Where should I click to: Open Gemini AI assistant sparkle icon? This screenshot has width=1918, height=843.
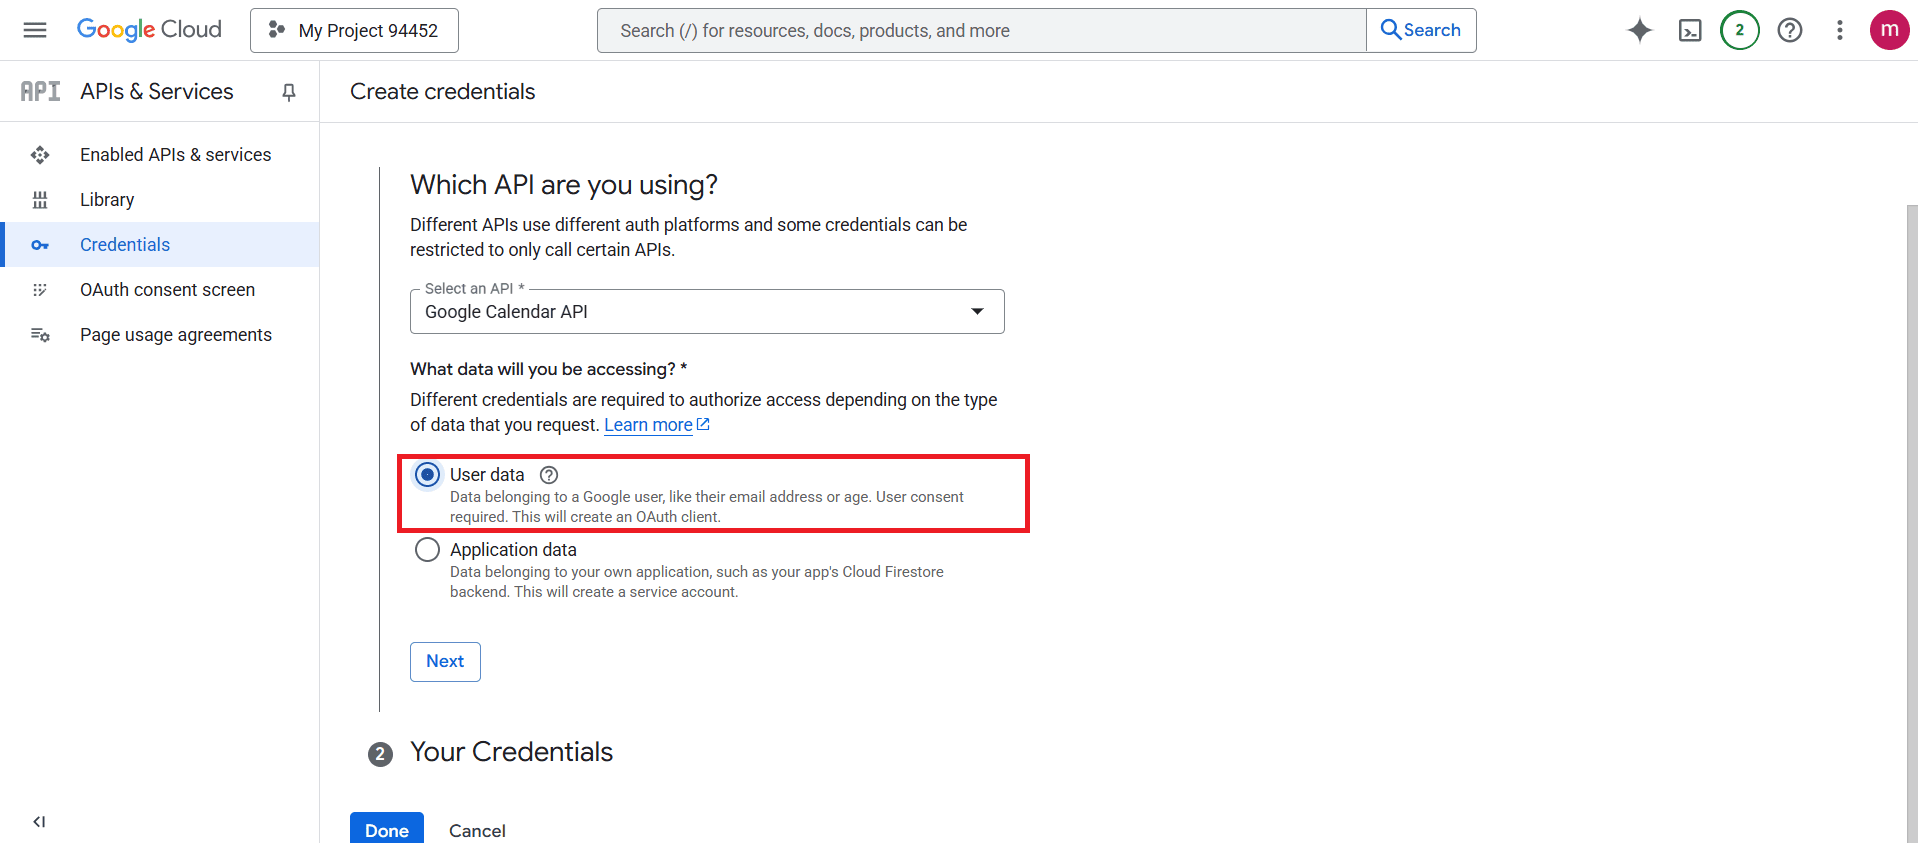pyautogui.click(x=1639, y=30)
